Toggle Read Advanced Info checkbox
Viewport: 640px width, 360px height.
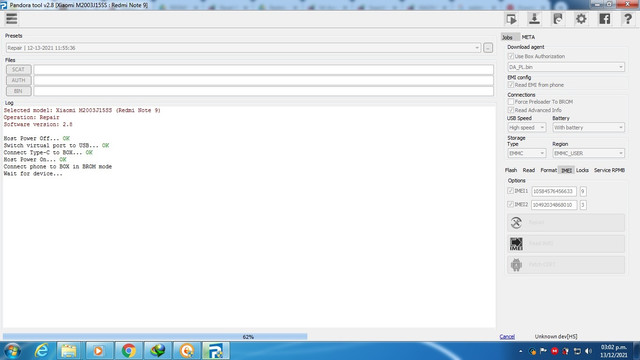pyautogui.click(x=510, y=110)
